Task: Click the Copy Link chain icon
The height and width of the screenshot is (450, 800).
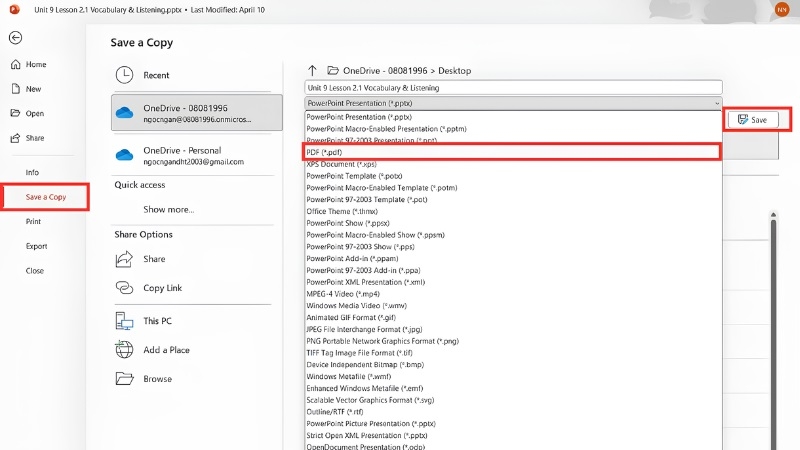Action: coord(124,288)
